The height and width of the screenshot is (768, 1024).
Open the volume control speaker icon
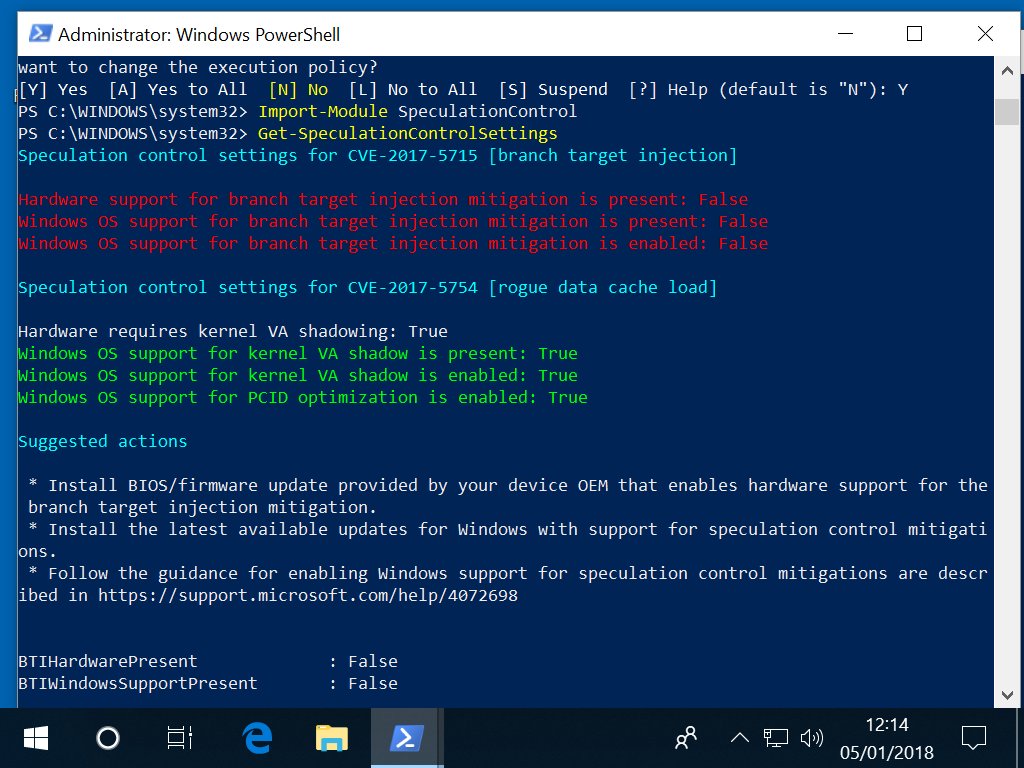pos(811,738)
